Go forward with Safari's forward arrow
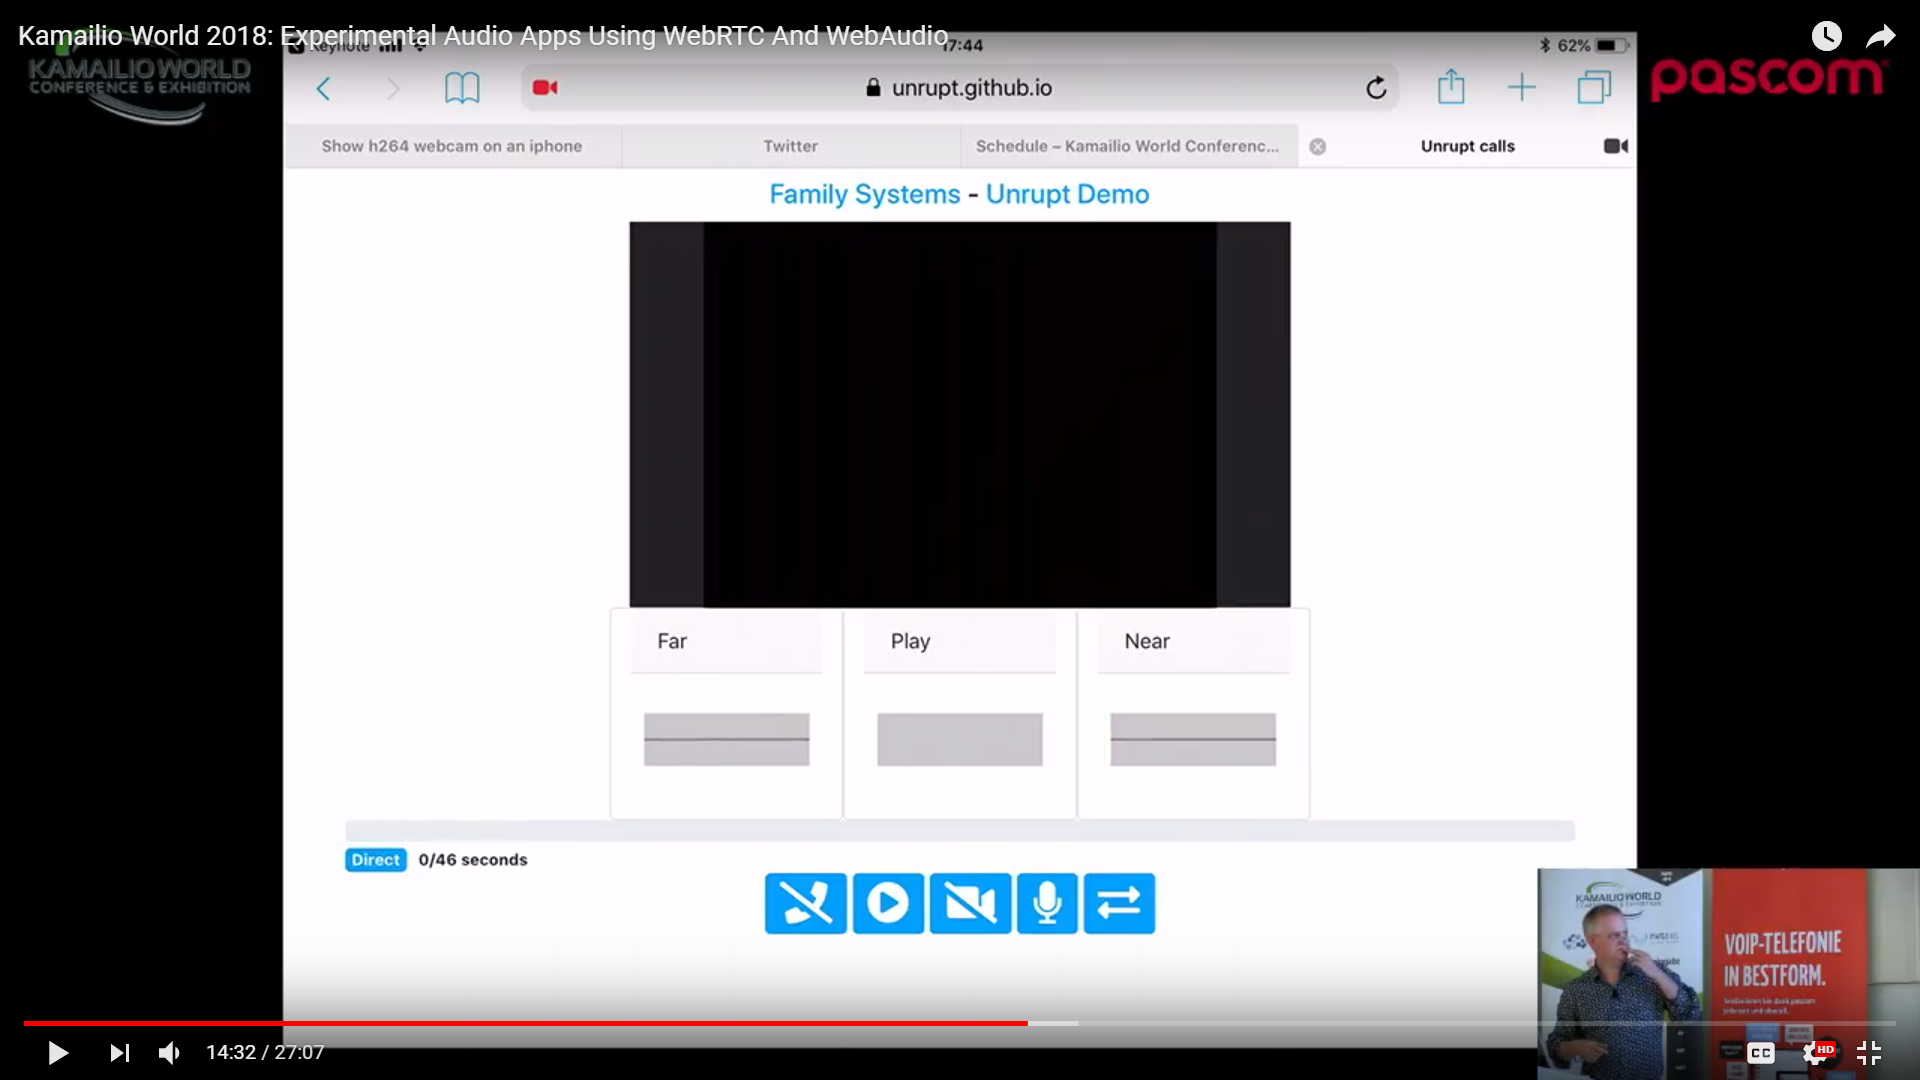The height and width of the screenshot is (1080, 1920). (393, 89)
